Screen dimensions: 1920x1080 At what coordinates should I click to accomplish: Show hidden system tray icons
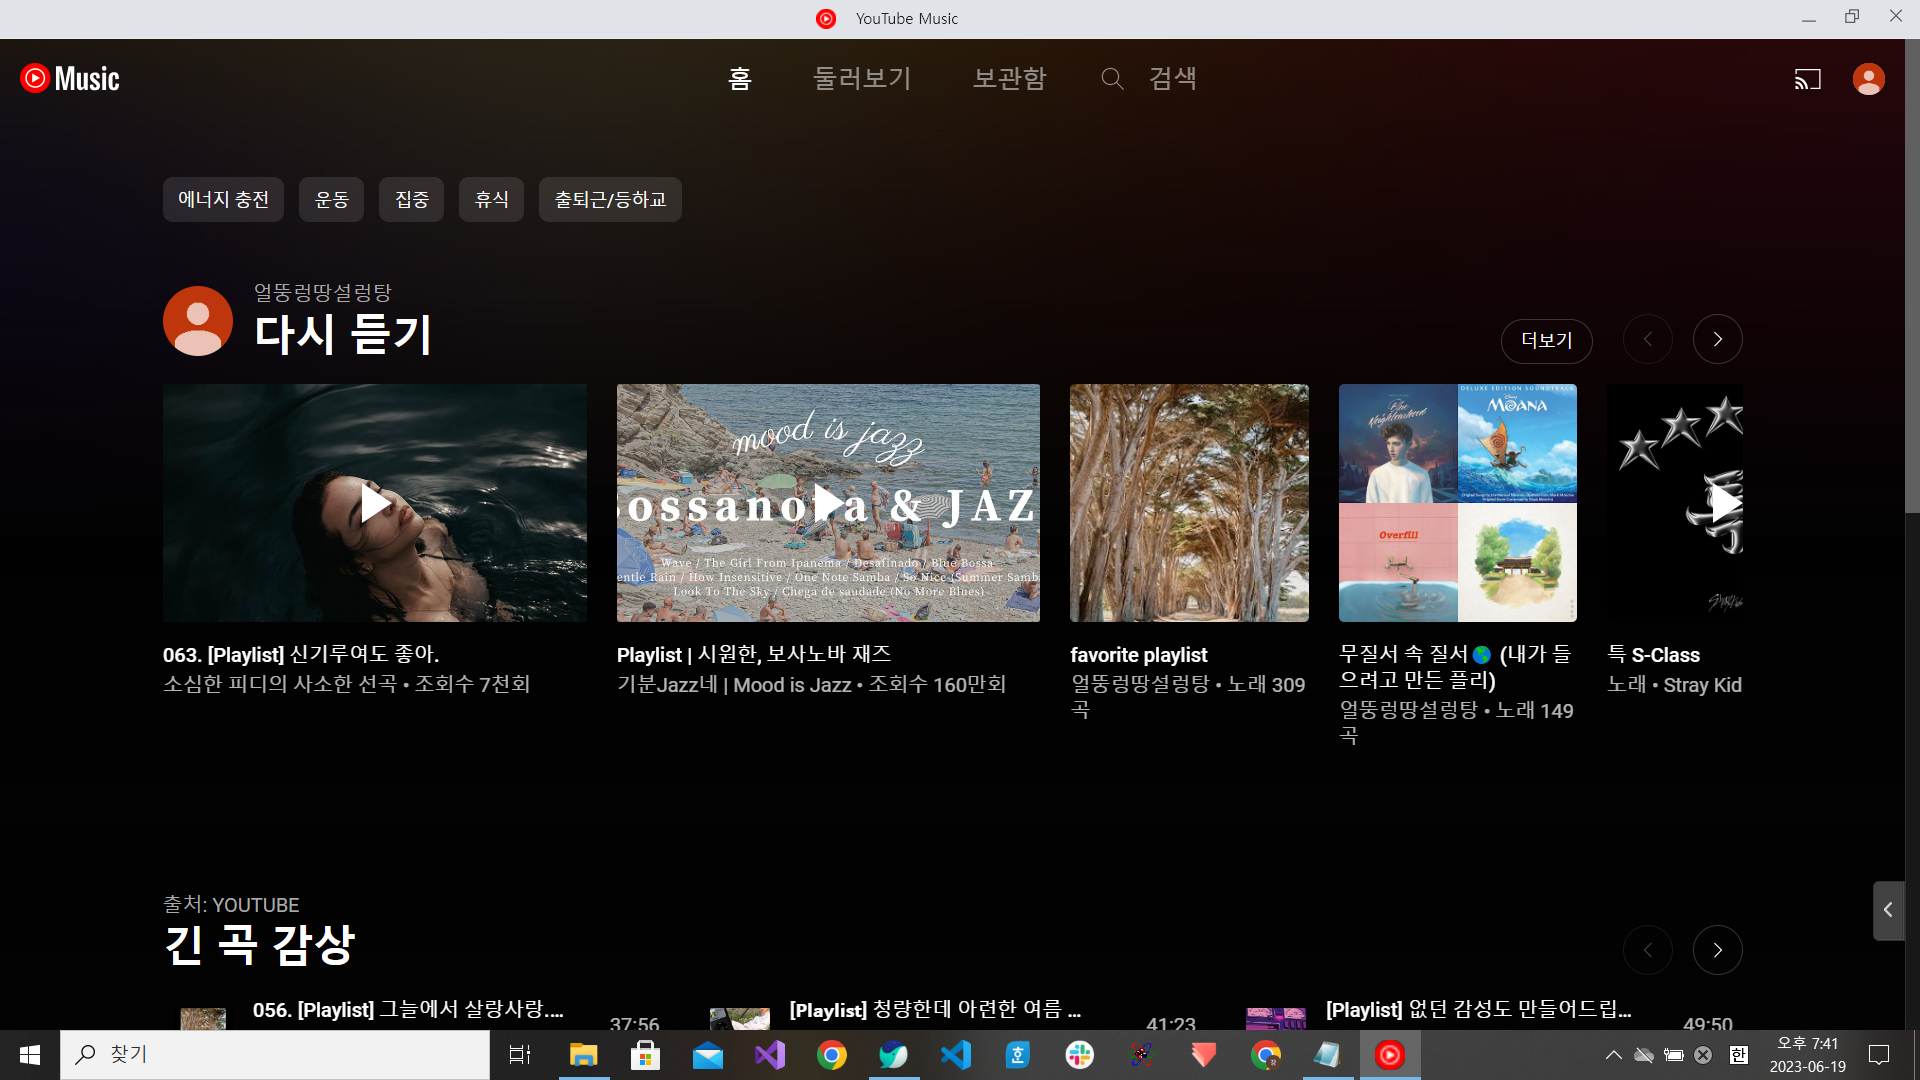pyautogui.click(x=1613, y=1055)
